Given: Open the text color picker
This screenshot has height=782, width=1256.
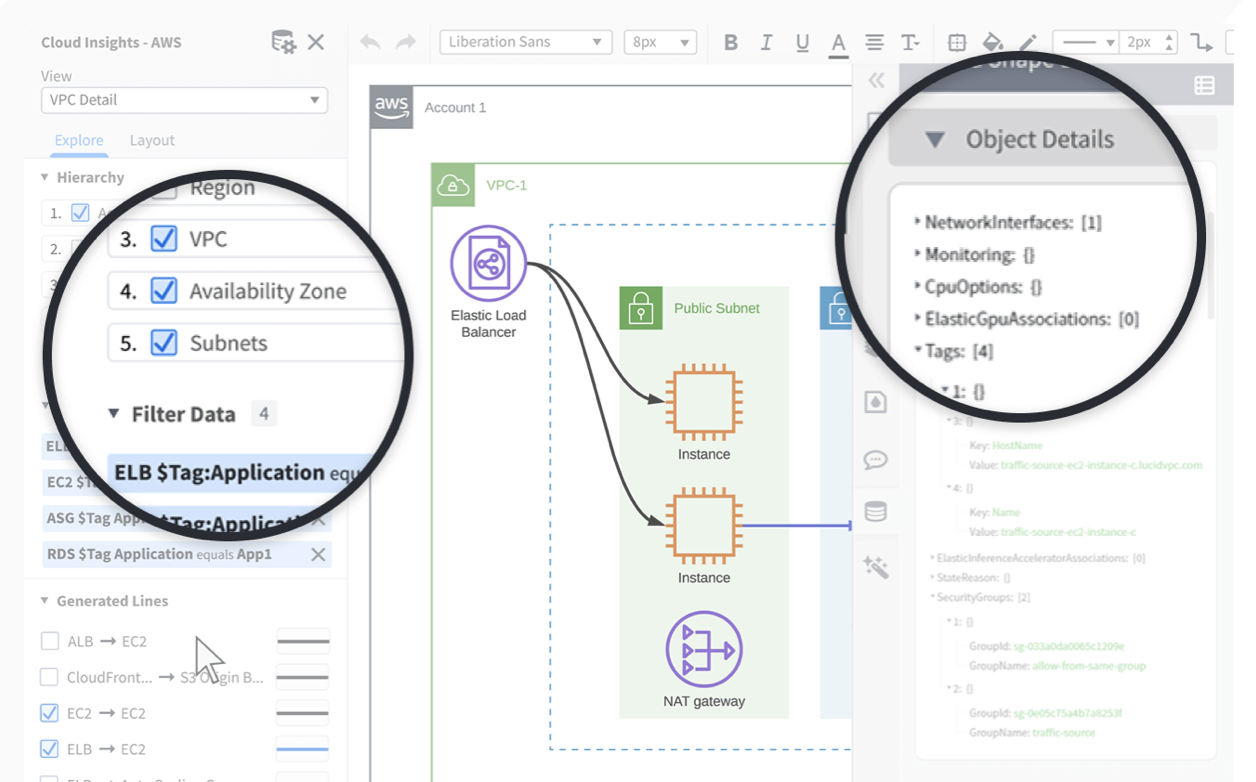Looking at the screenshot, I should click(838, 44).
